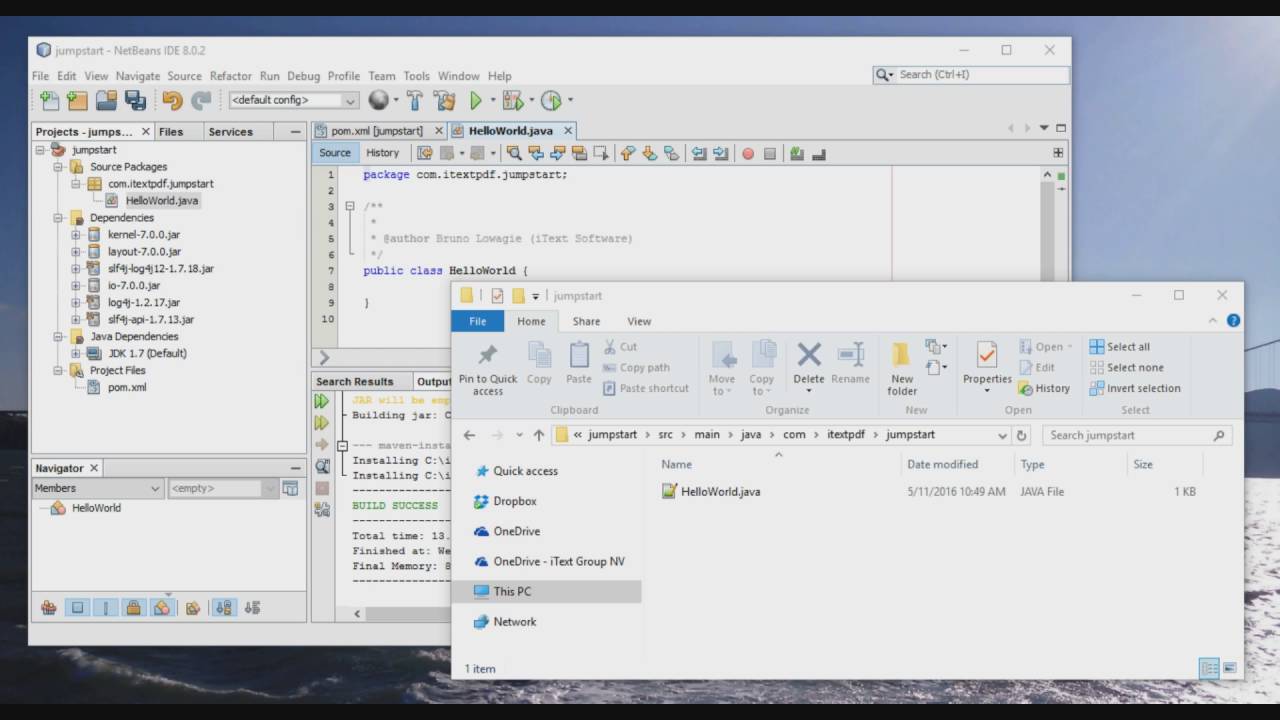Click Build Project hammer icon
Viewport: 1280px width, 720px height.
pyautogui.click(x=415, y=100)
